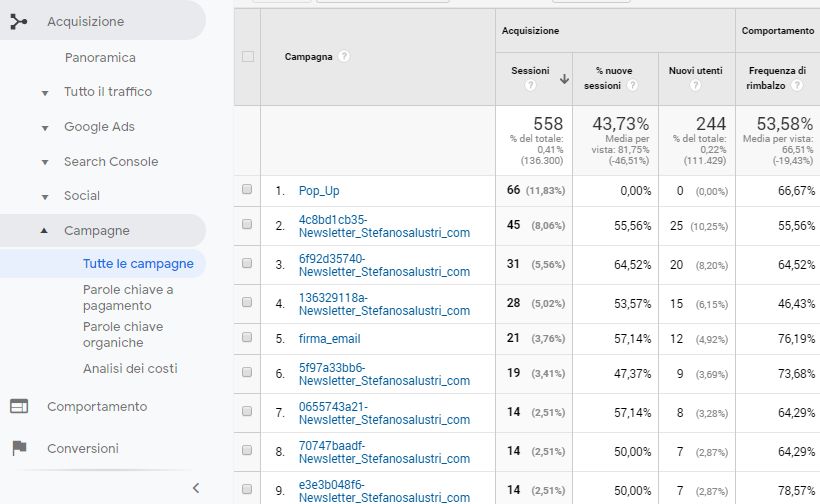The height and width of the screenshot is (504, 820).
Task: Check the Pop_Up row checkbox
Action: click(x=247, y=189)
